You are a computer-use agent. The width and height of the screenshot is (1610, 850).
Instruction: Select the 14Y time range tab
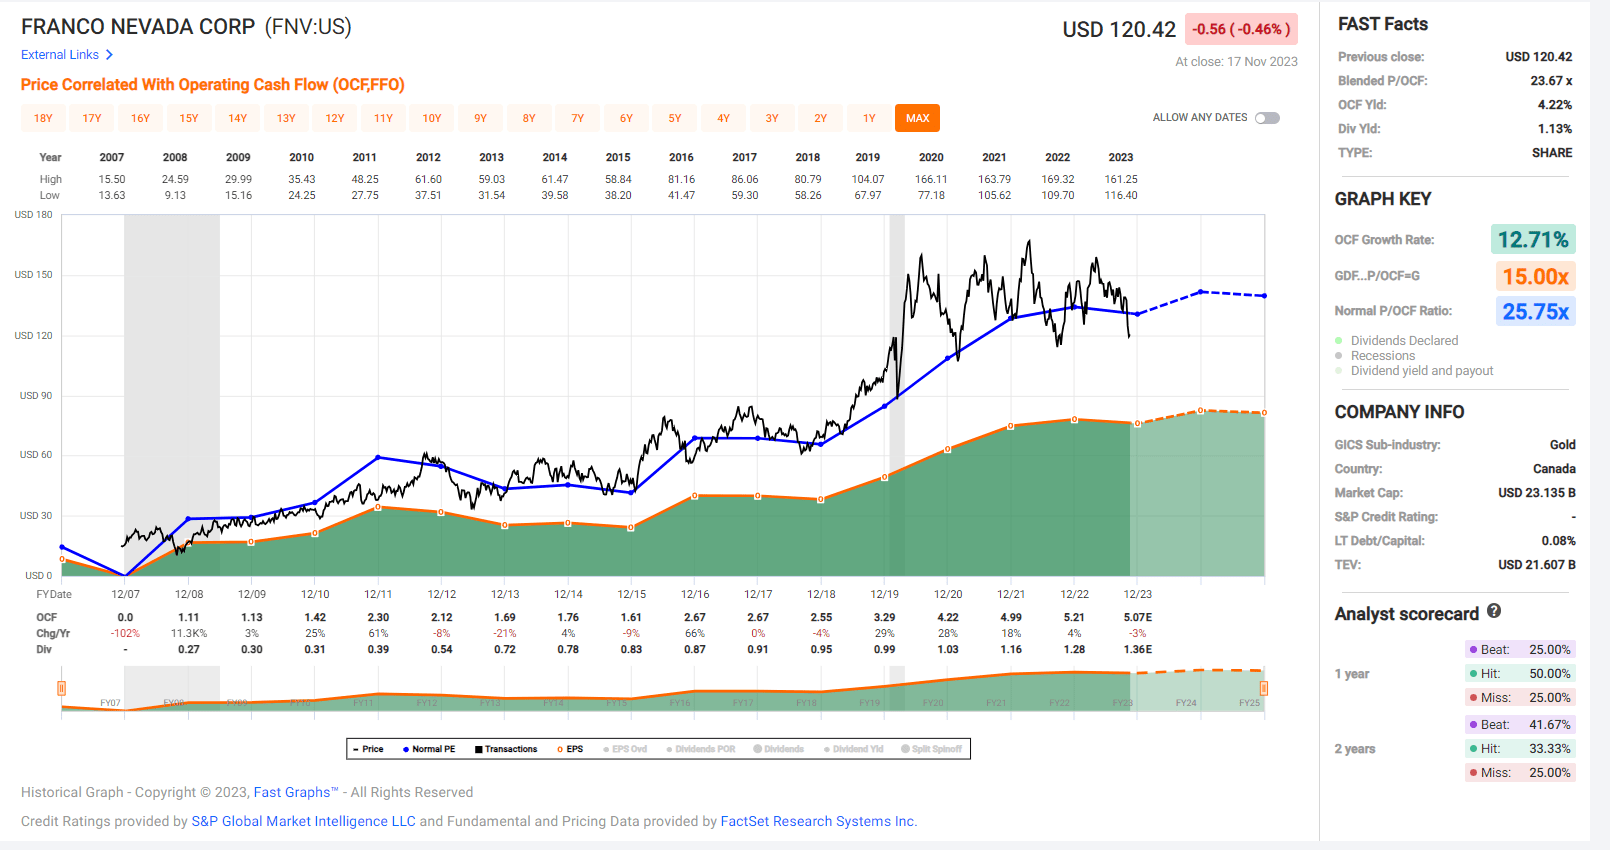pyautogui.click(x=238, y=118)
